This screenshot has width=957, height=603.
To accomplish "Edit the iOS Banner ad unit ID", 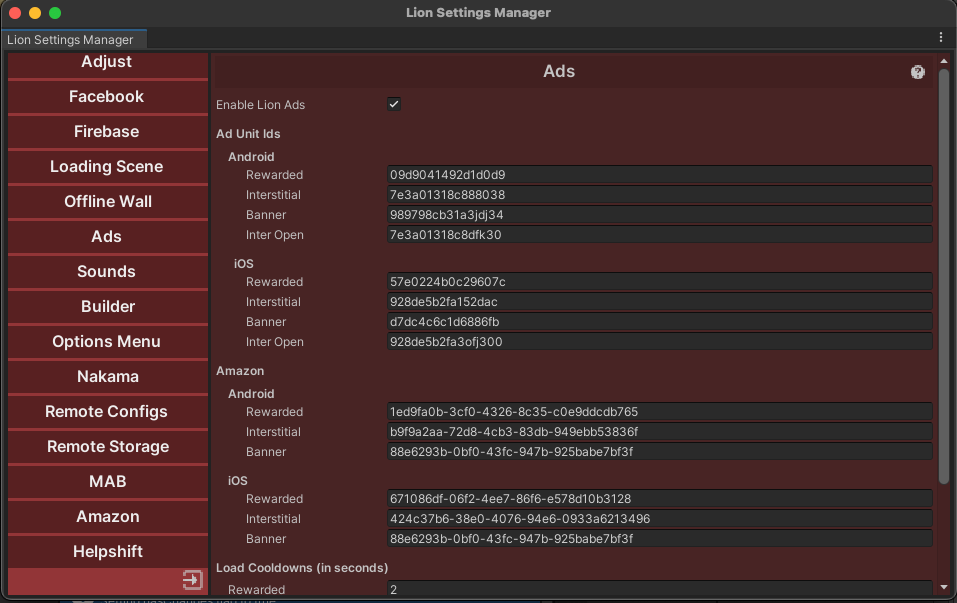I will [x=659, y=322].
